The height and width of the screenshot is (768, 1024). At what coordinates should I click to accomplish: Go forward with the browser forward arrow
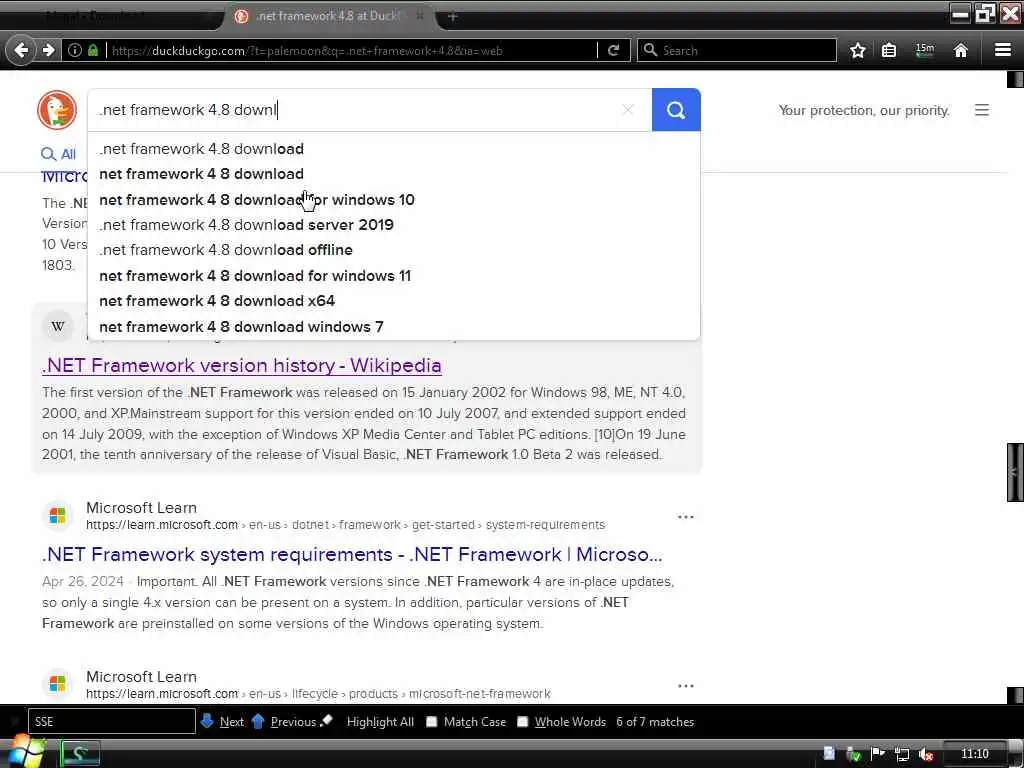click(x=48, y=50)
